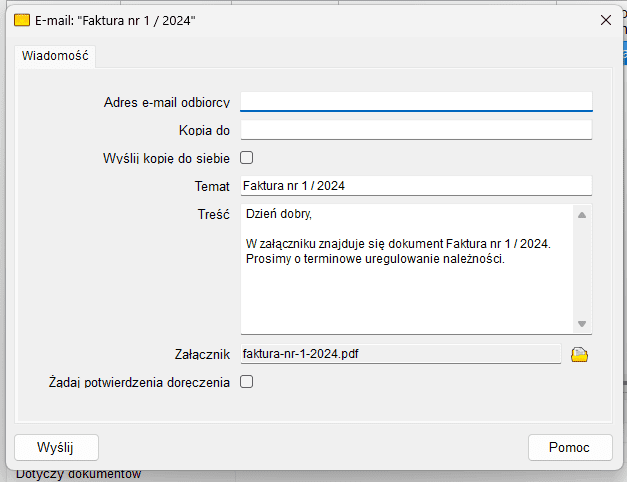The height and width of the screenshot is (482, 627).
Task: Click the 'Adres e-mail odbiorcy' label
Action: (x=167, y=102)
